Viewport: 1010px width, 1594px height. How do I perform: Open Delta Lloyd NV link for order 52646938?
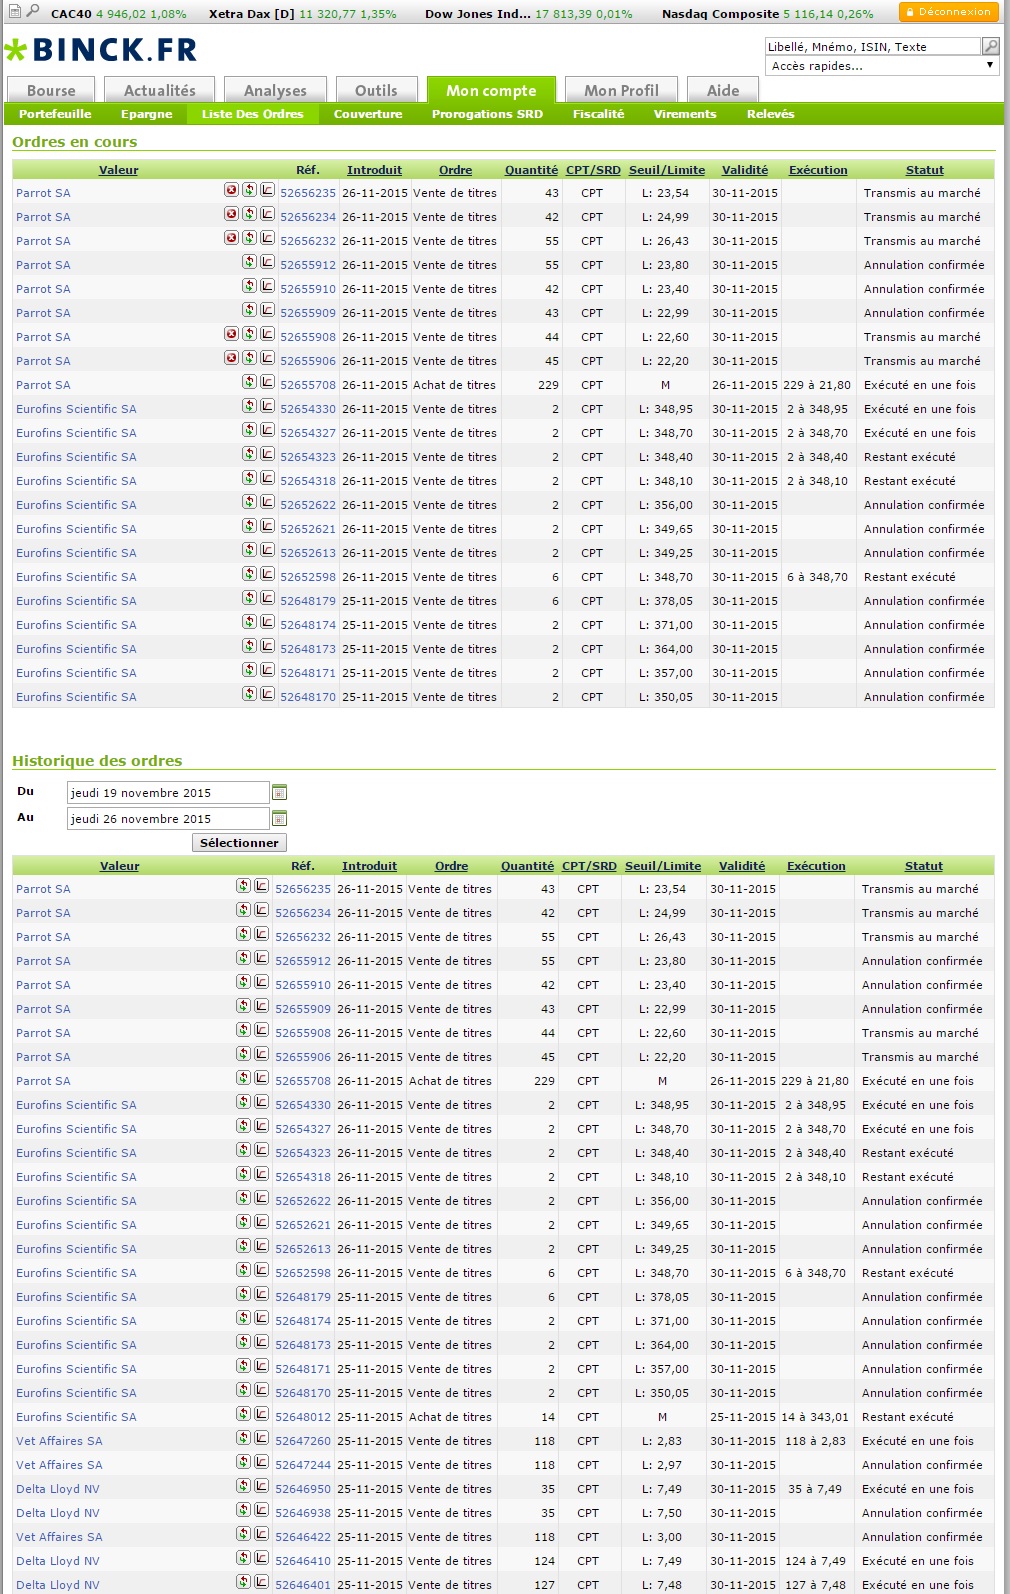(58, 1513)
